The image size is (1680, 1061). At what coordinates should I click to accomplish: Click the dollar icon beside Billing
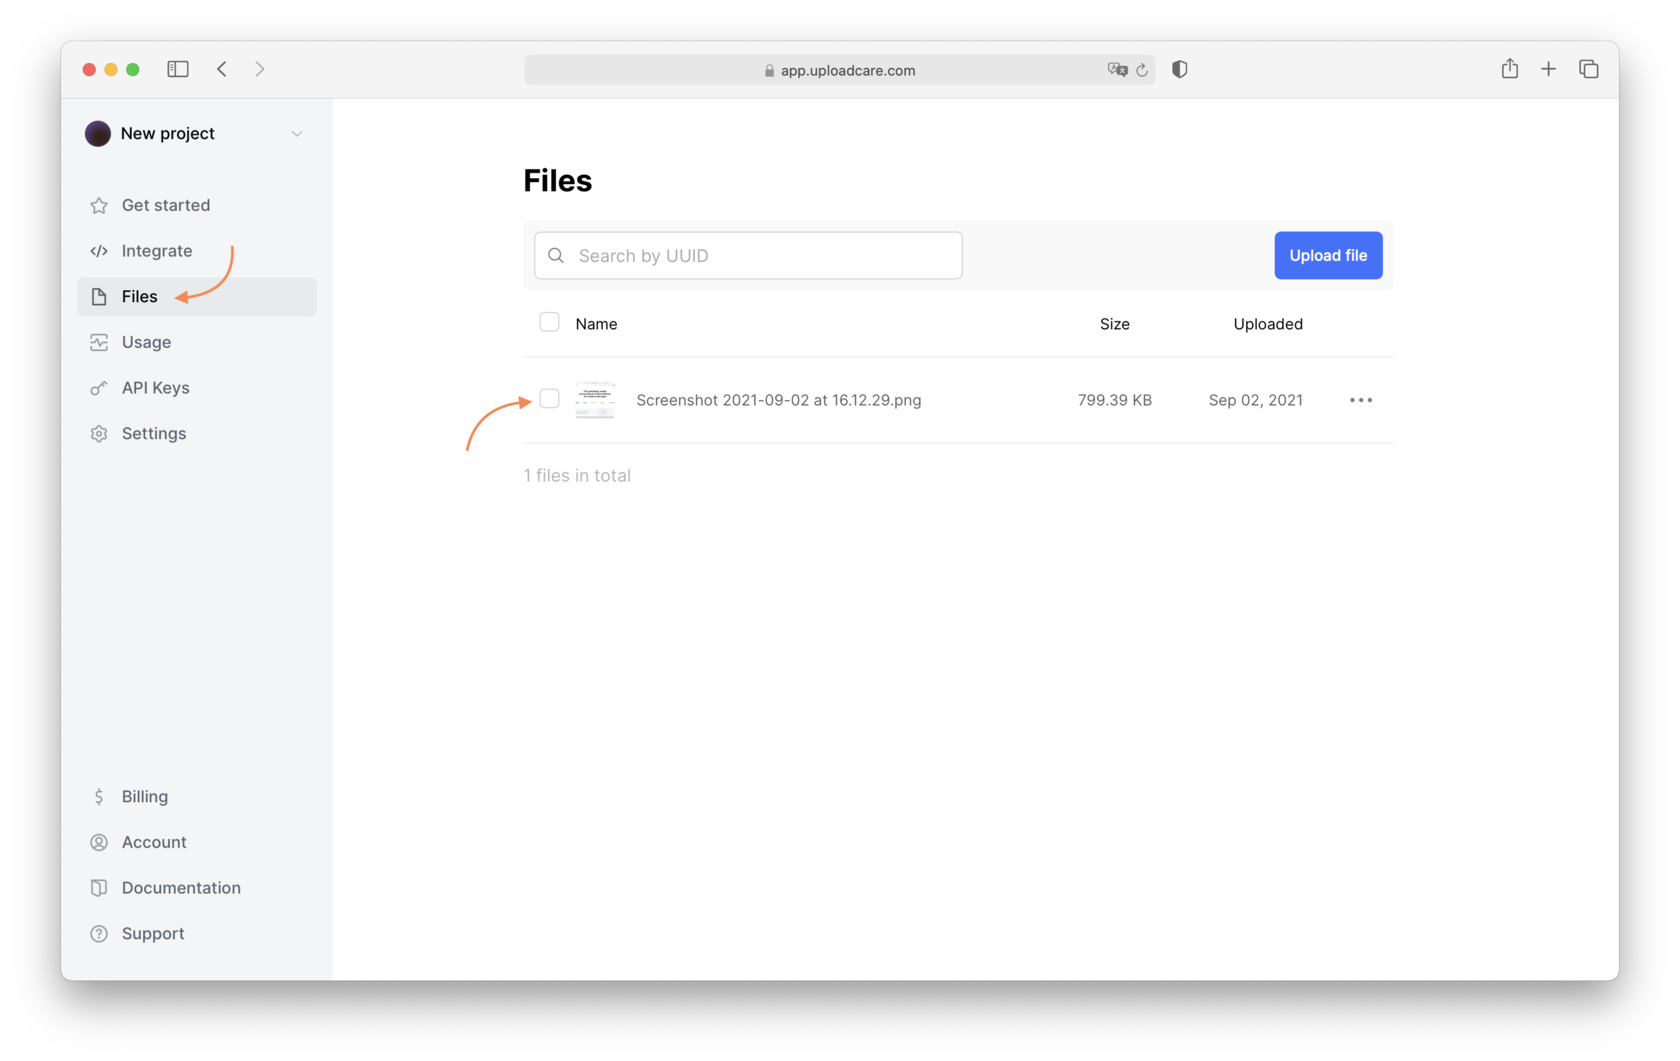pos(99,796)
